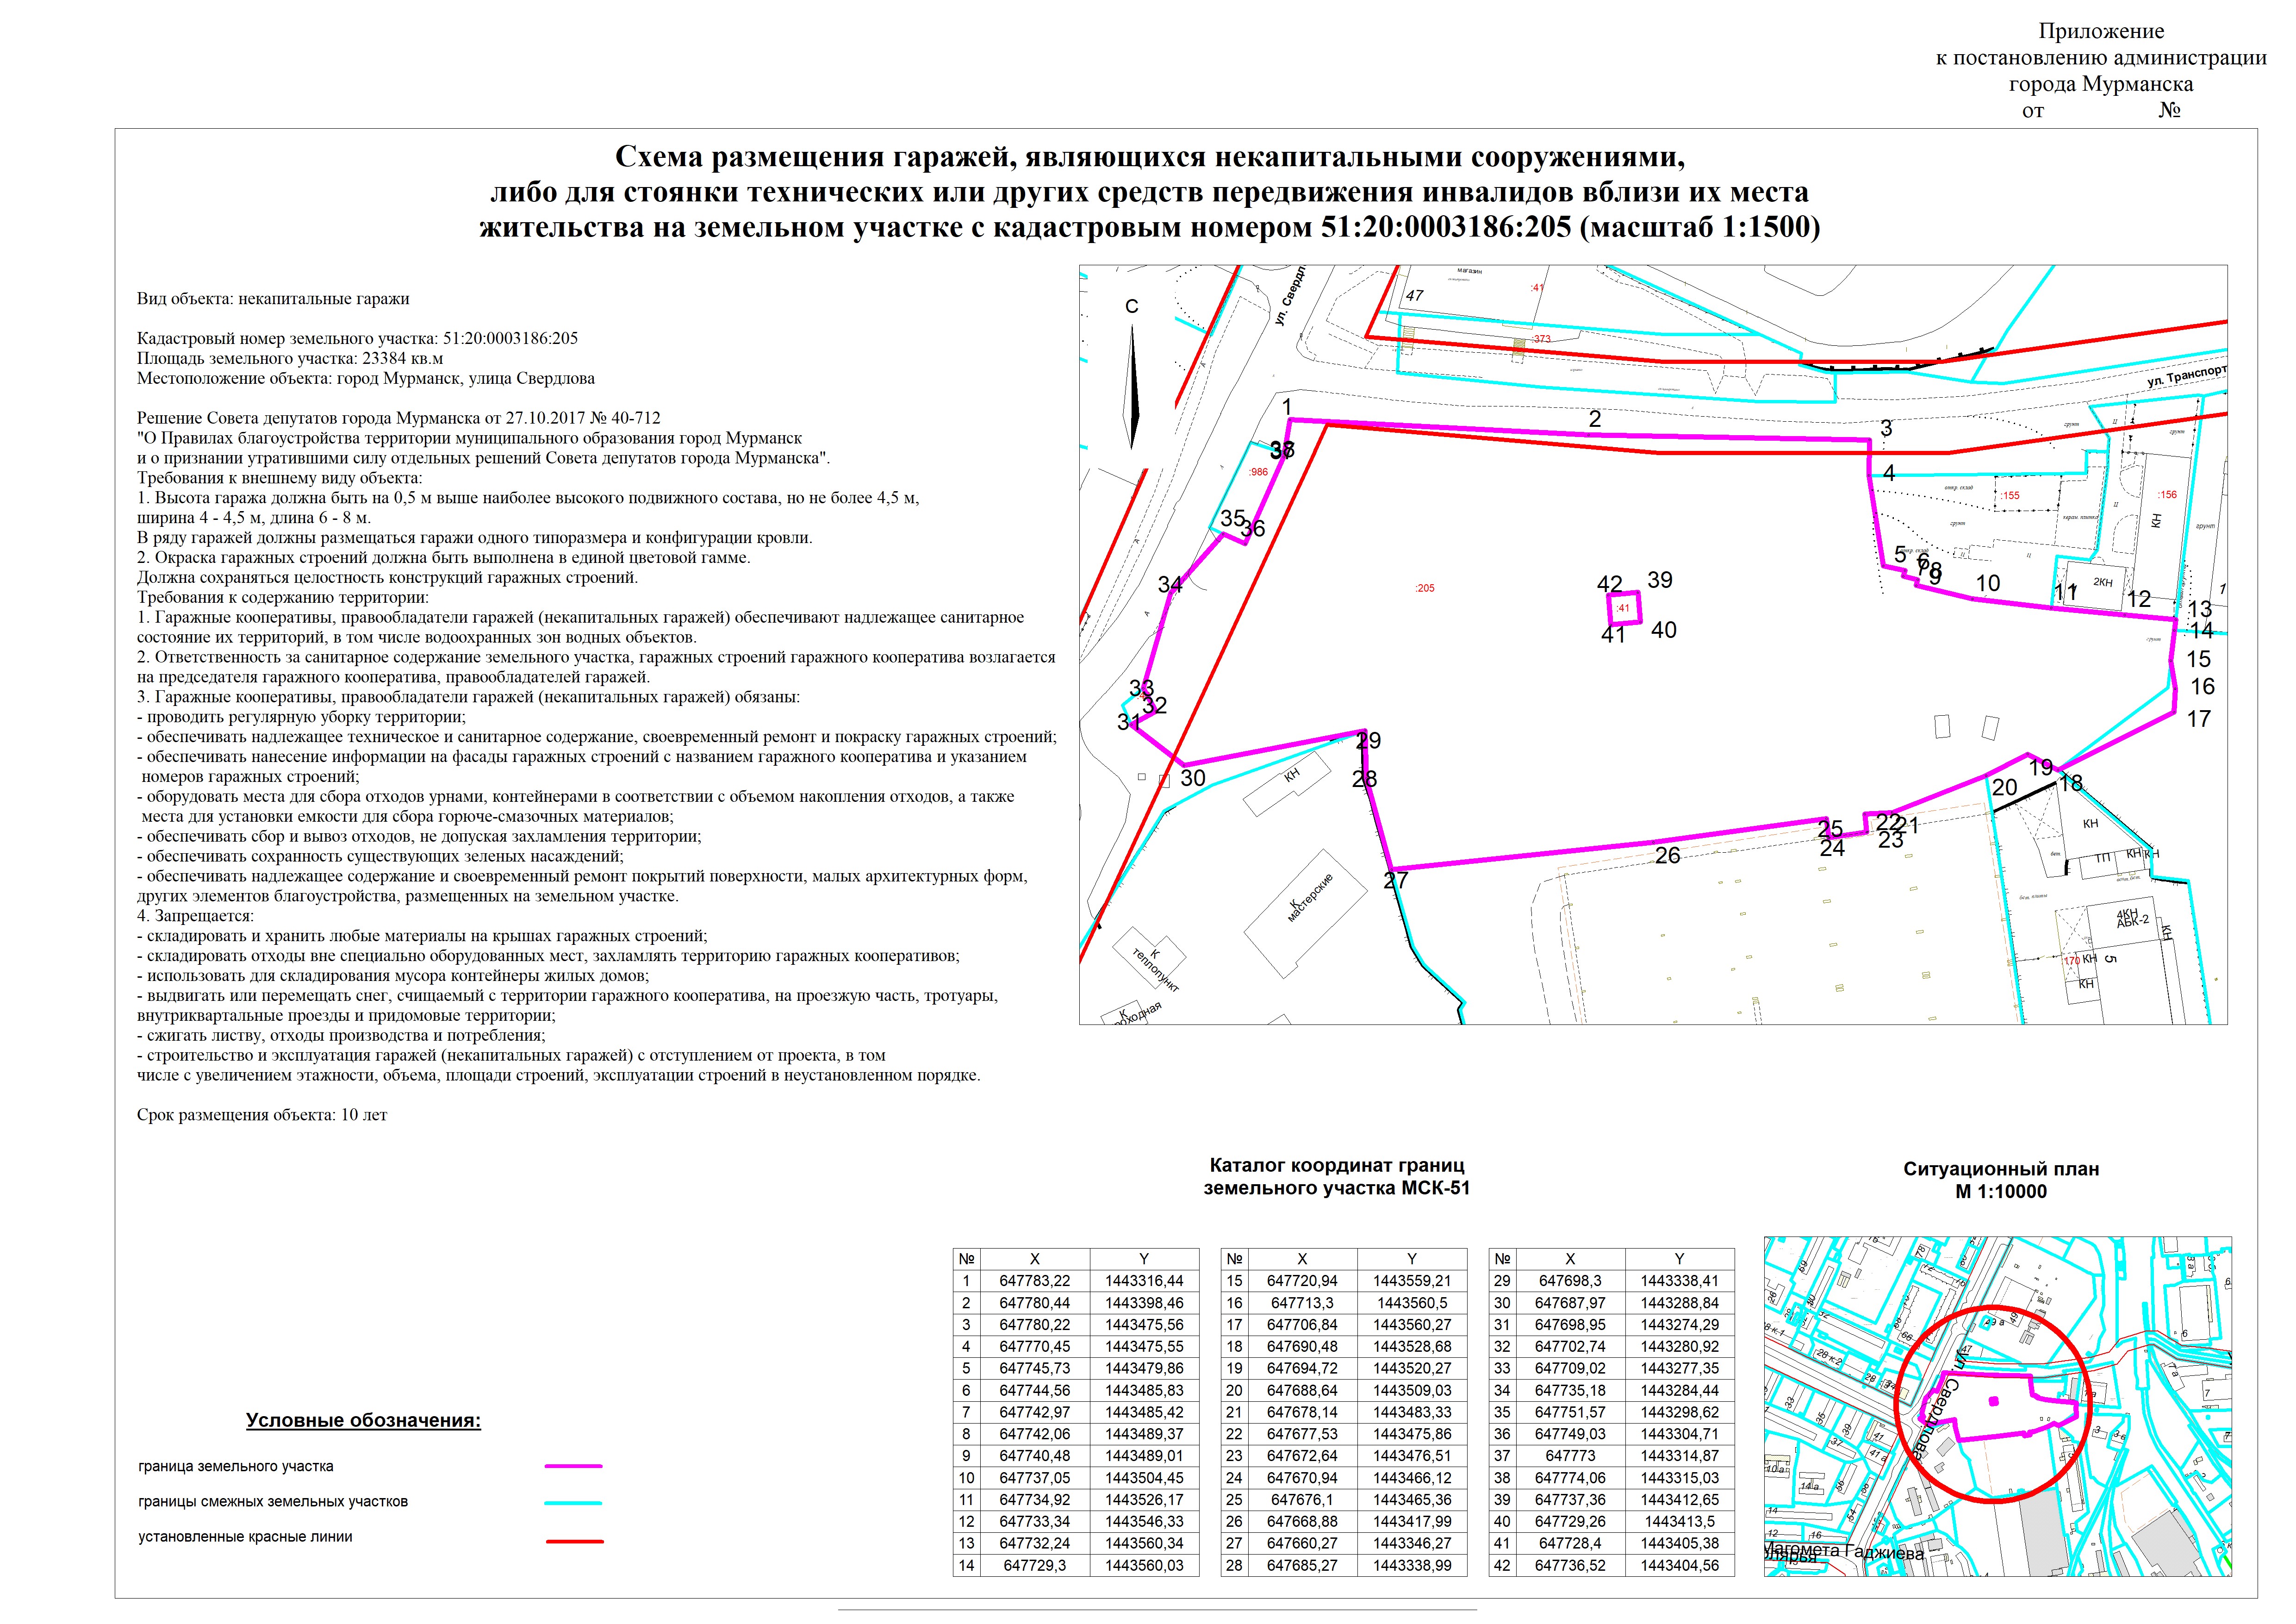Click the magenta parcel boundary legend line
Viewport: 2296px width, 1624px height.
(x=573, y=1466)
